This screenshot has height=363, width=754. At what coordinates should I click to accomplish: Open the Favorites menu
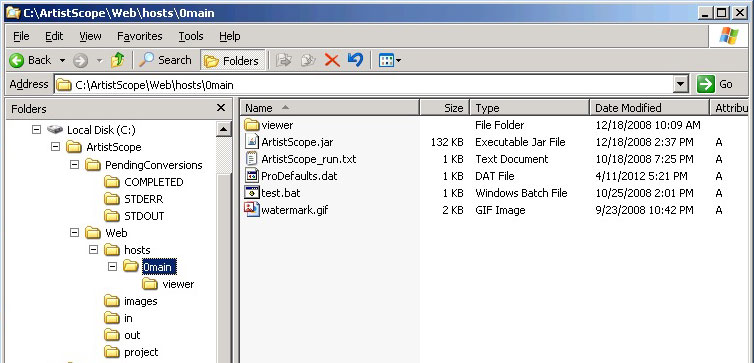pos(139,36)
